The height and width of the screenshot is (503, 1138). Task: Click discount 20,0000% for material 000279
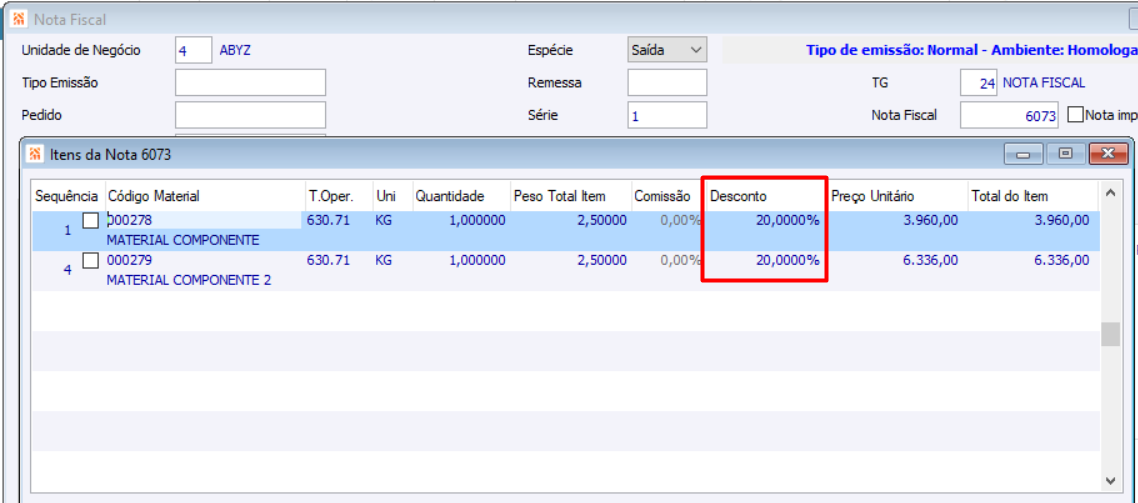(787, 260)
